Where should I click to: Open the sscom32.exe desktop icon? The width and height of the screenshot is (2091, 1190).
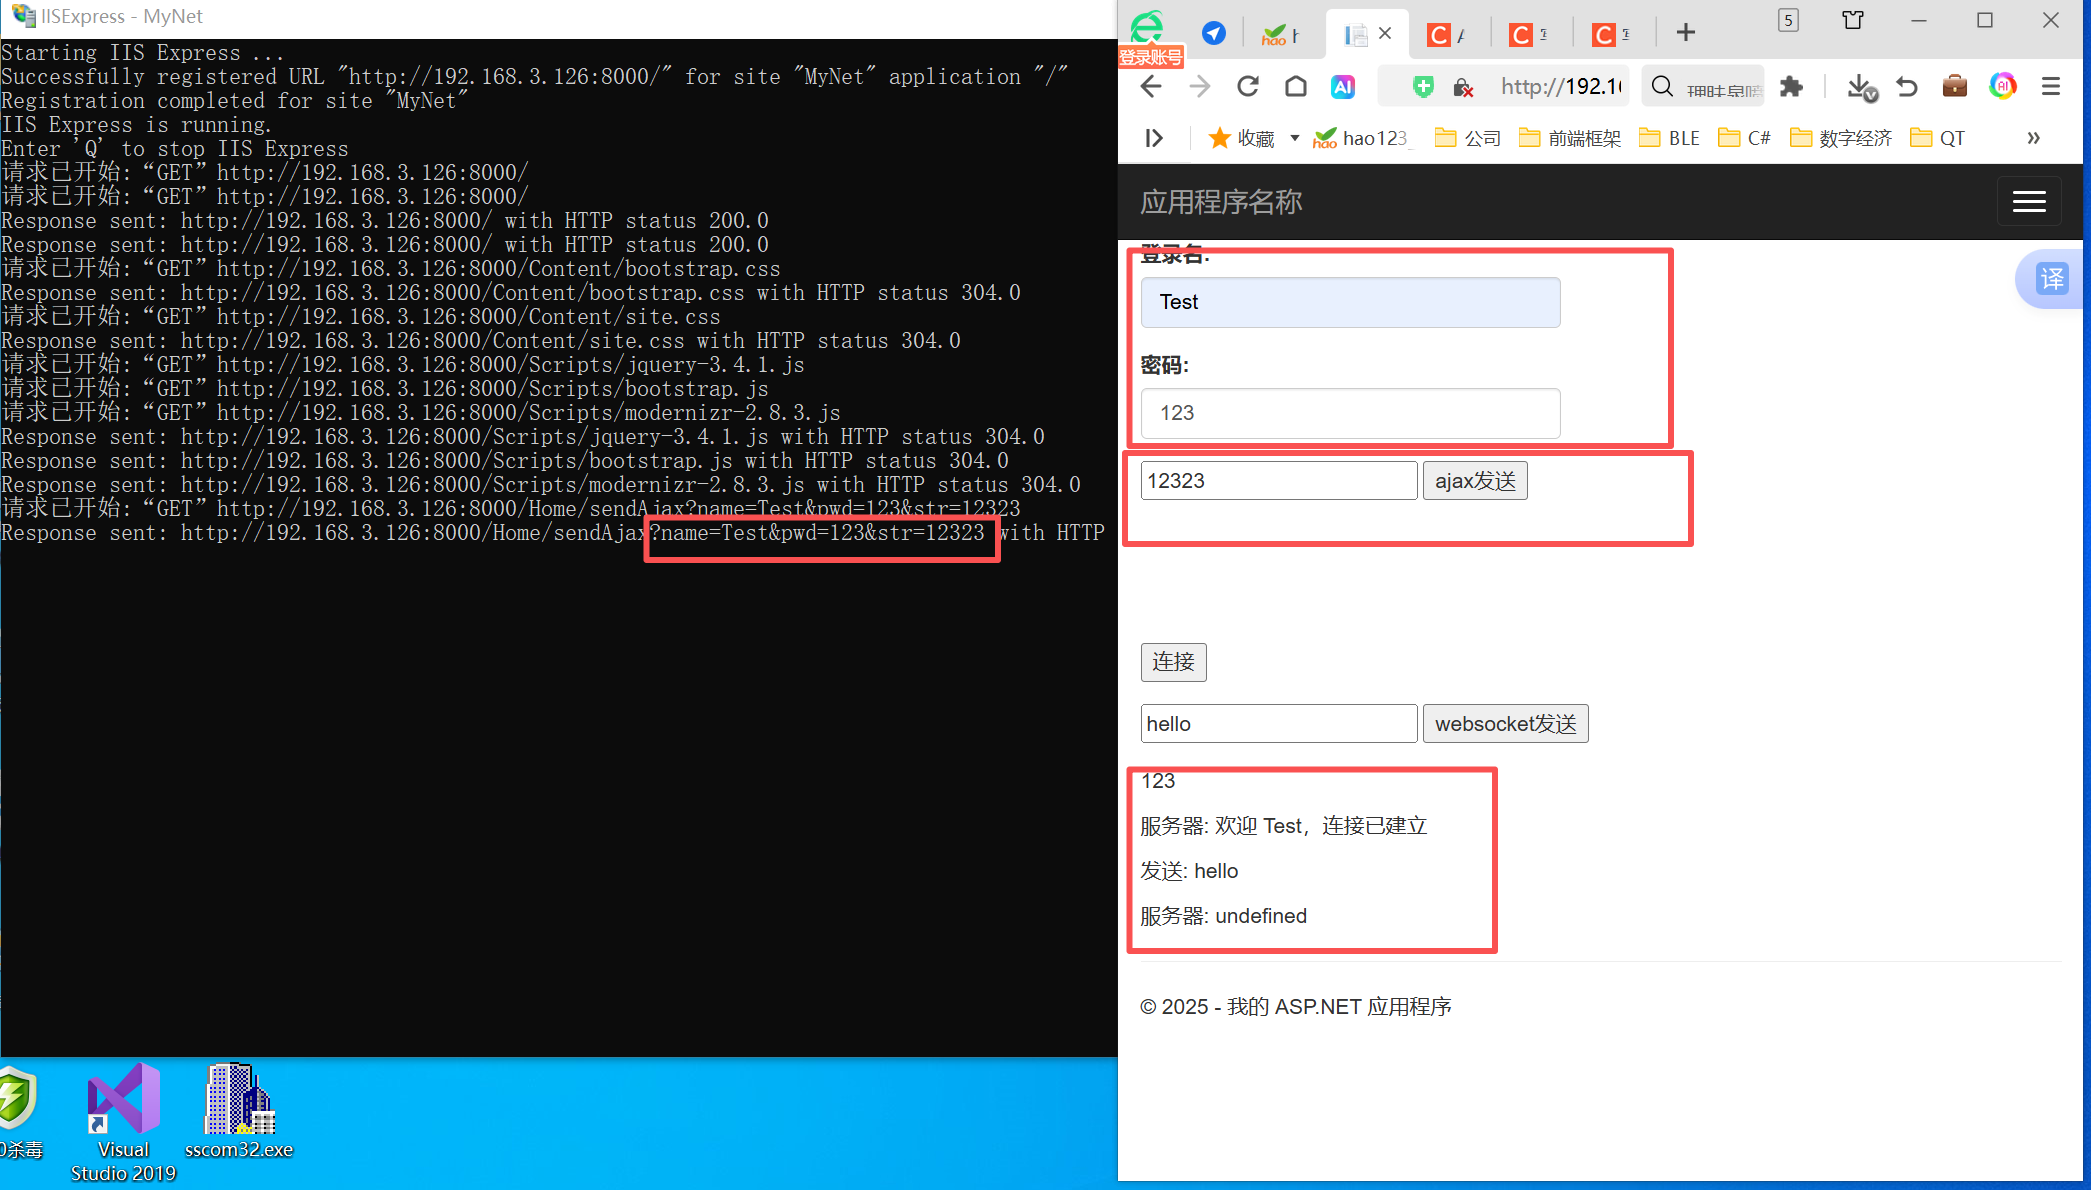239,1112
